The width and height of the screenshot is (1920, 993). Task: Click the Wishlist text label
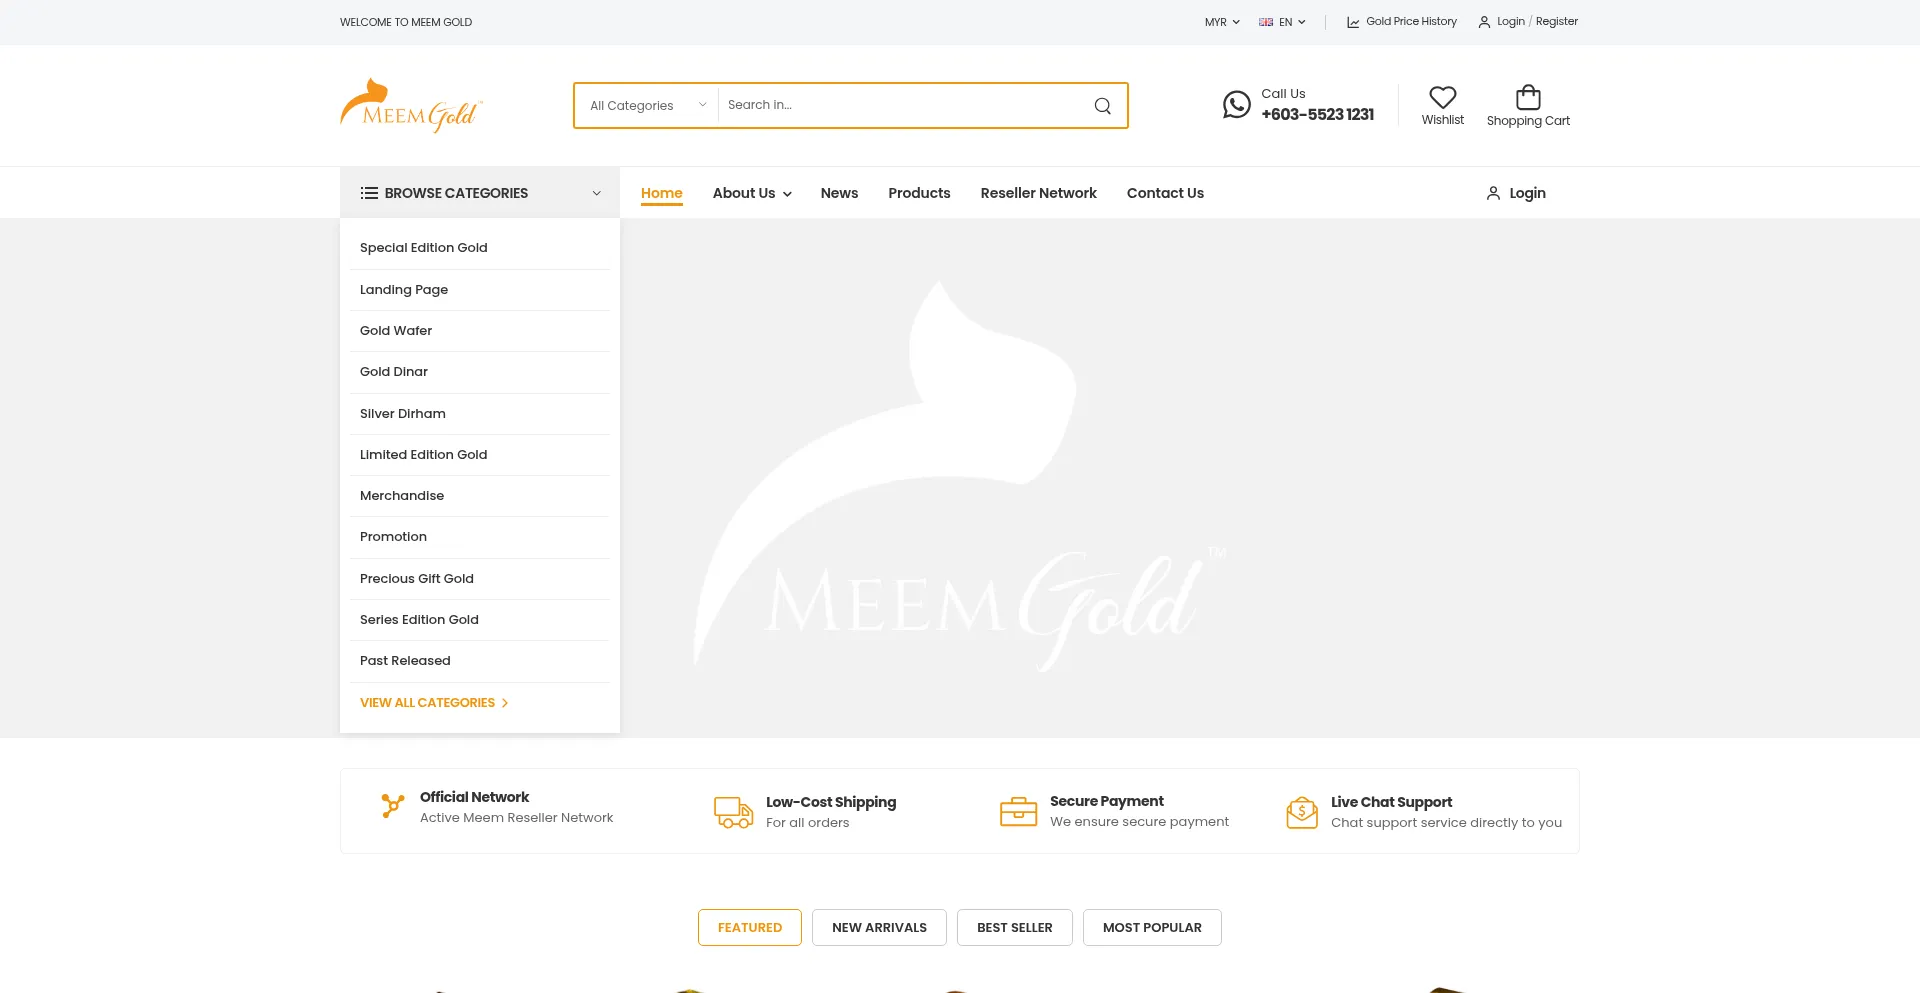pyautogui.click(x=1442, y=120)
